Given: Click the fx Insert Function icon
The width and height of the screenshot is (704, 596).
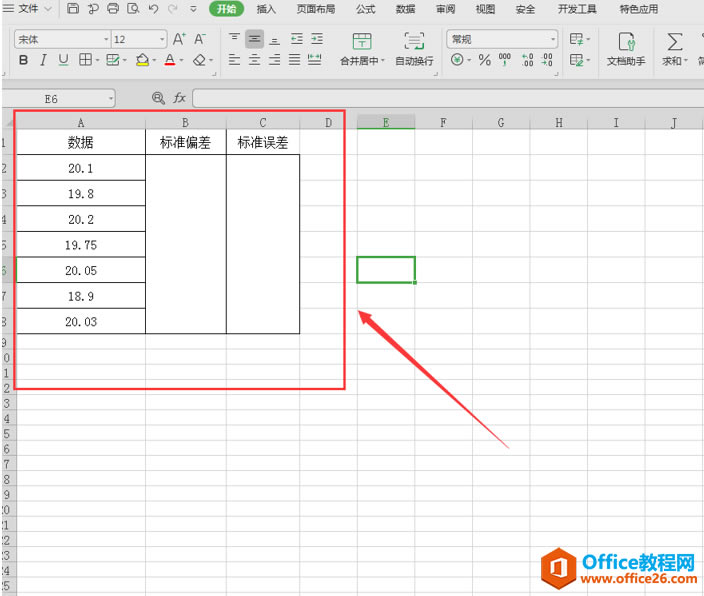Looking at the screenshot, I should click(x=180, y=97).
